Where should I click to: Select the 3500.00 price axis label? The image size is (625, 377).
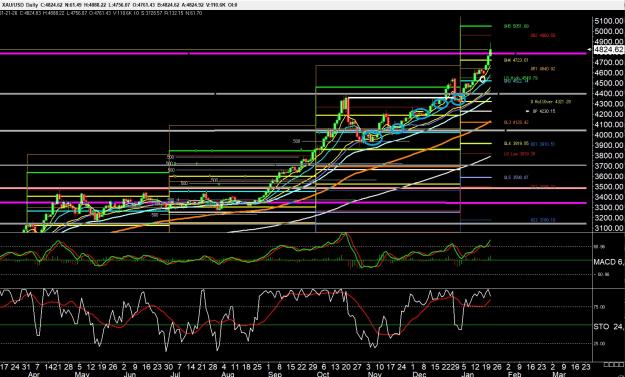click(608, 187)
